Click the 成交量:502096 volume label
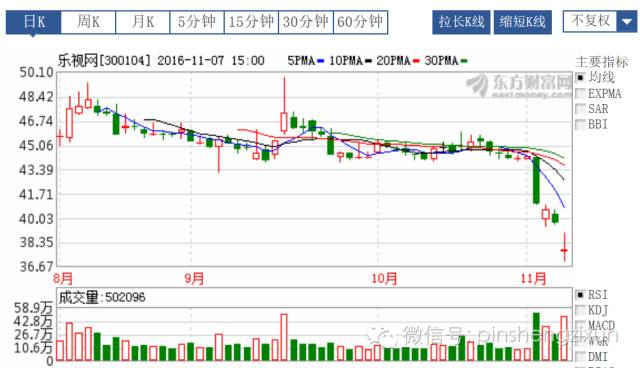Image resolution: width=640 pixels, height=368 pixels. coord(102,297)
